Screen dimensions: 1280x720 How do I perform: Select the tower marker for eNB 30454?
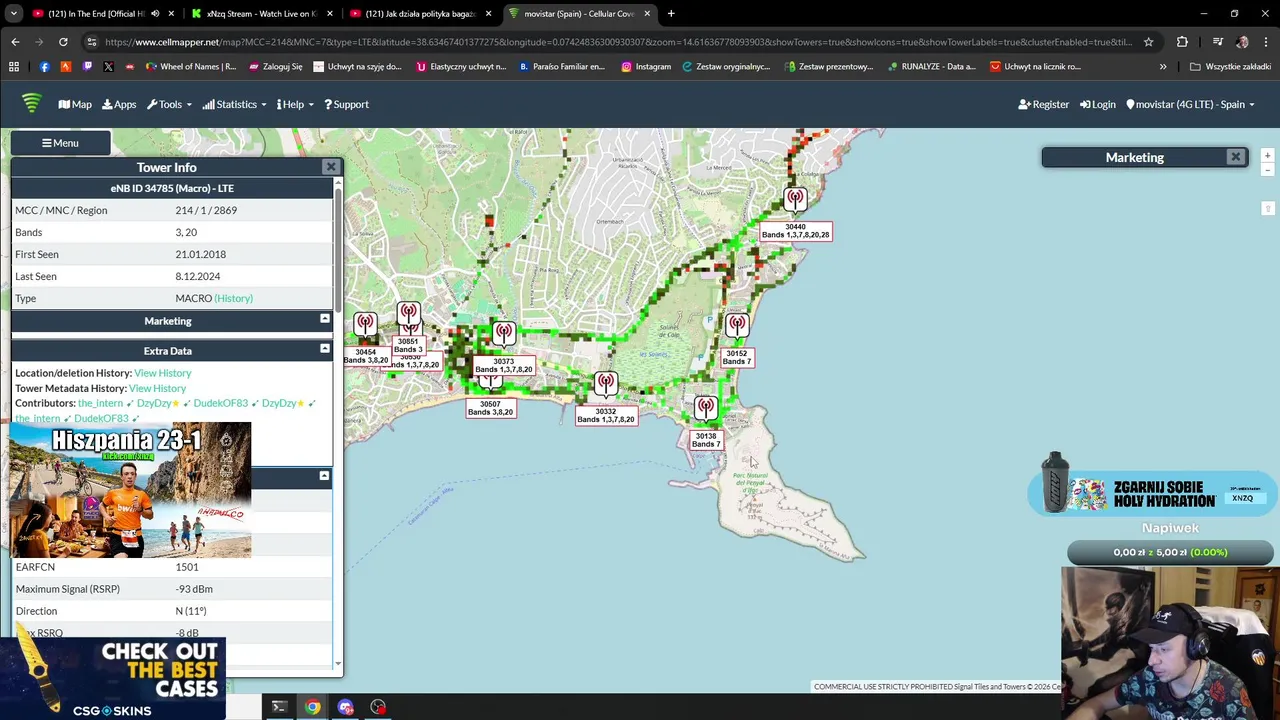(365, 324)
